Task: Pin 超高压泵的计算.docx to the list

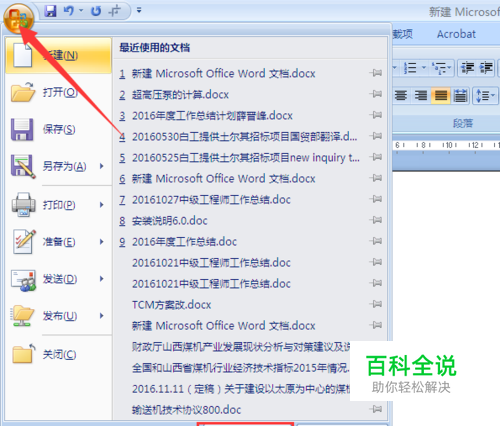Action: click(x=376, y=94)
